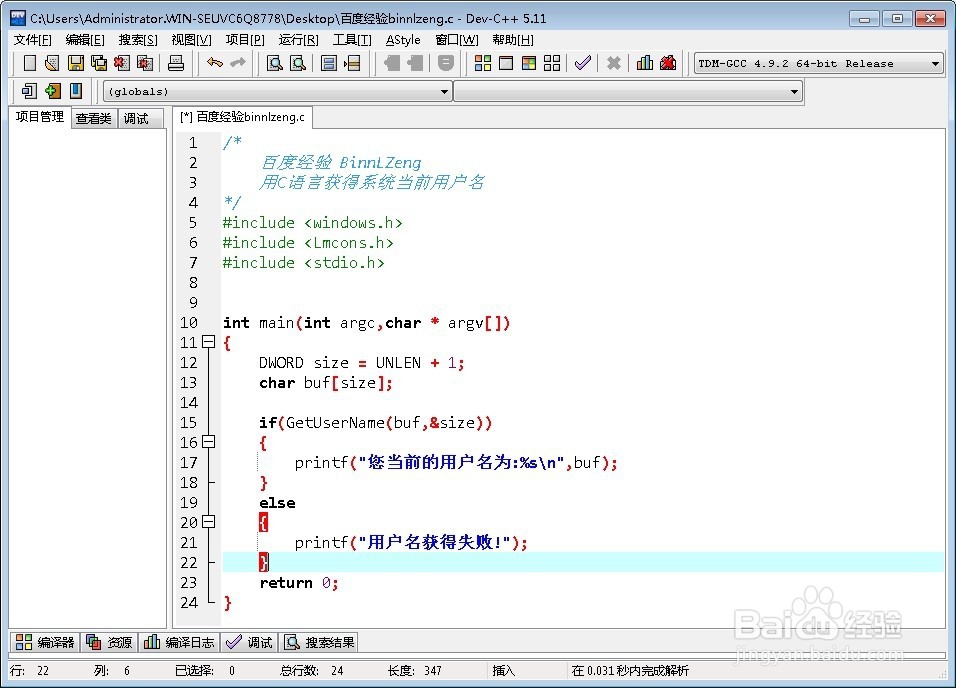This screenshot has width=956, height=688.
Task: Click the Go to line icon
Action: coord(352,63)
